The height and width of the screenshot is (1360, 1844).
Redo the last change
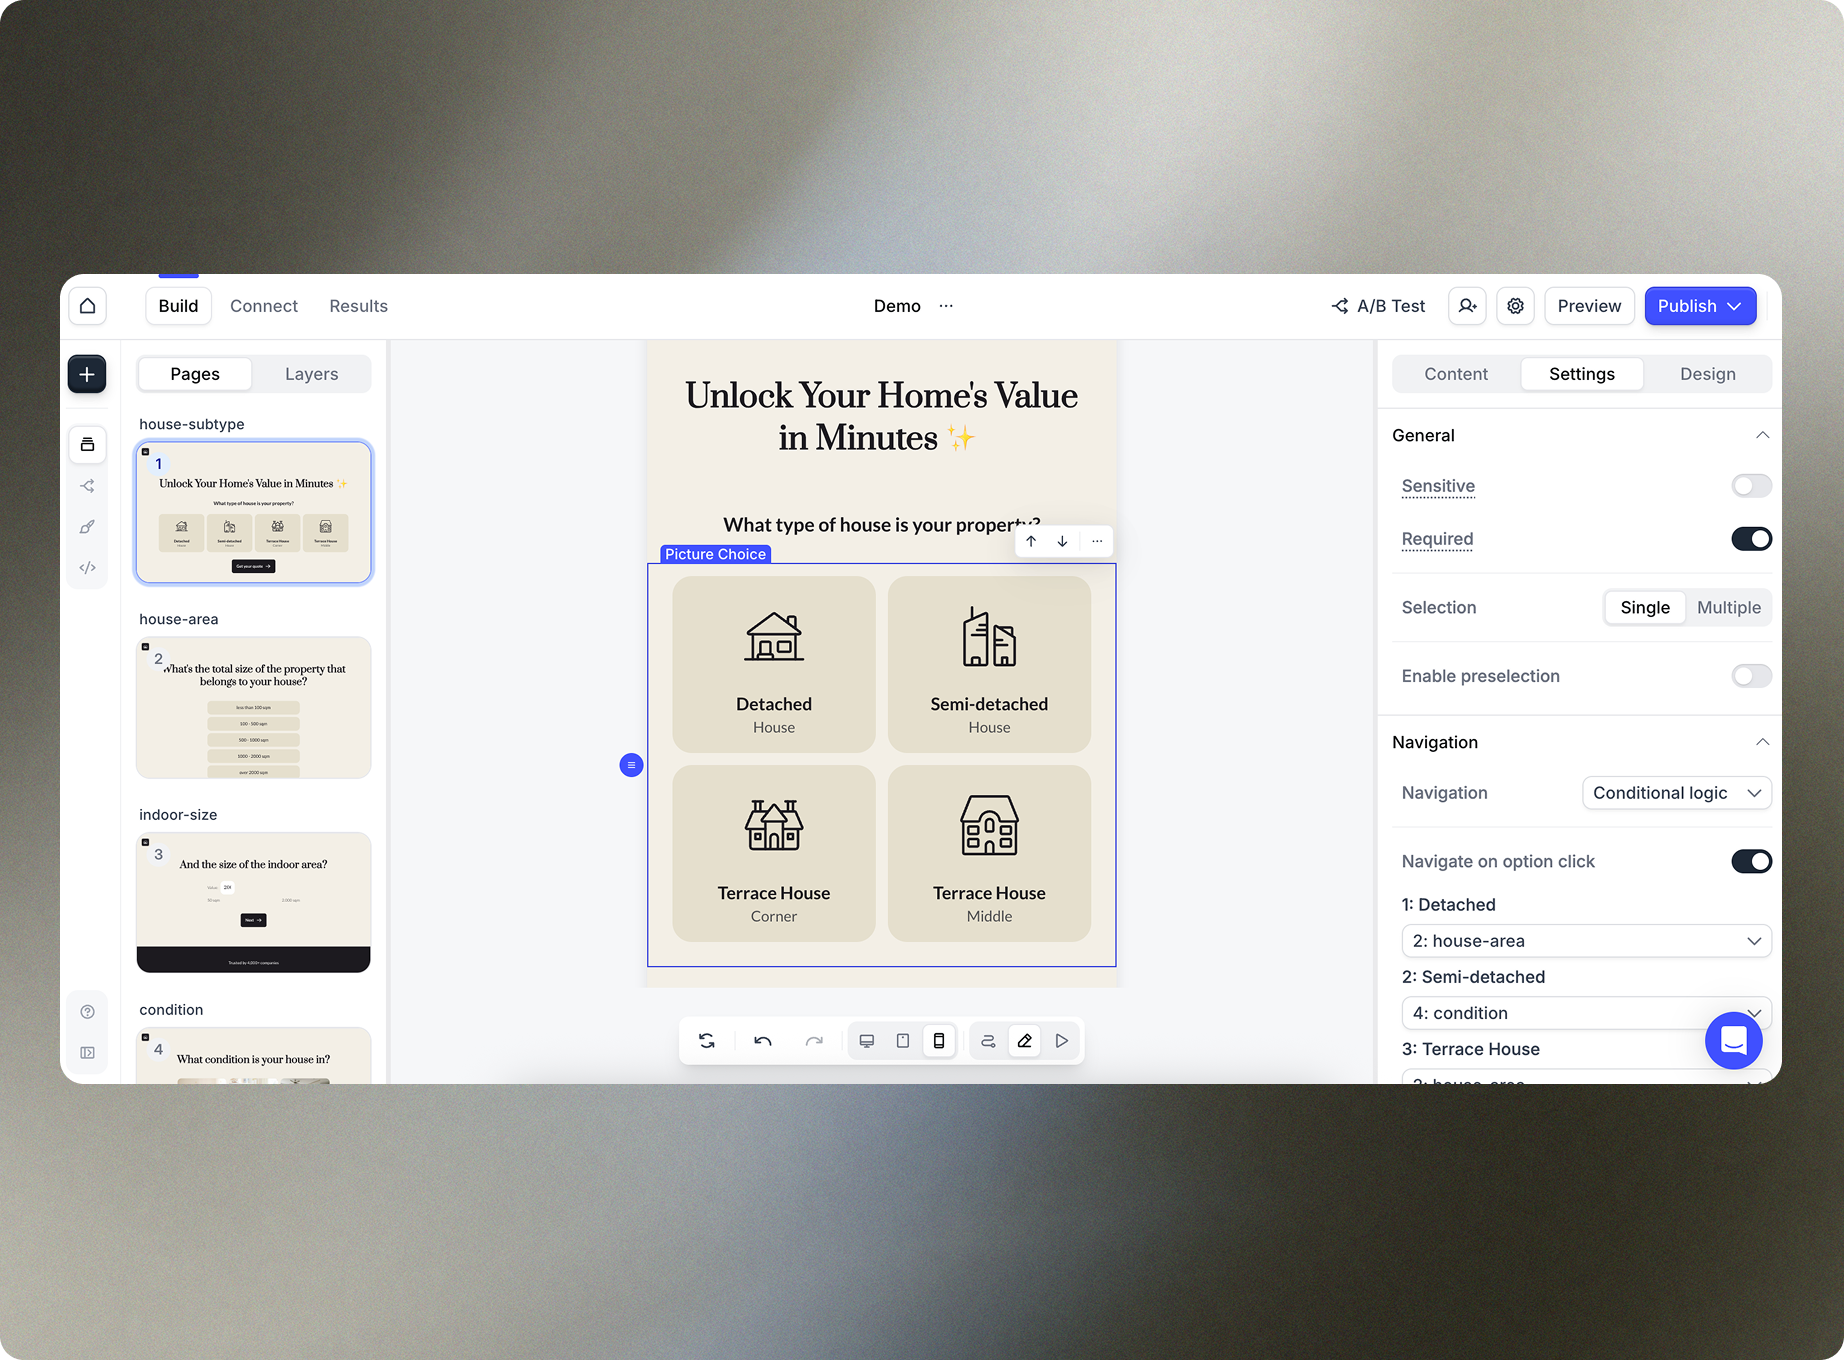814,1041
